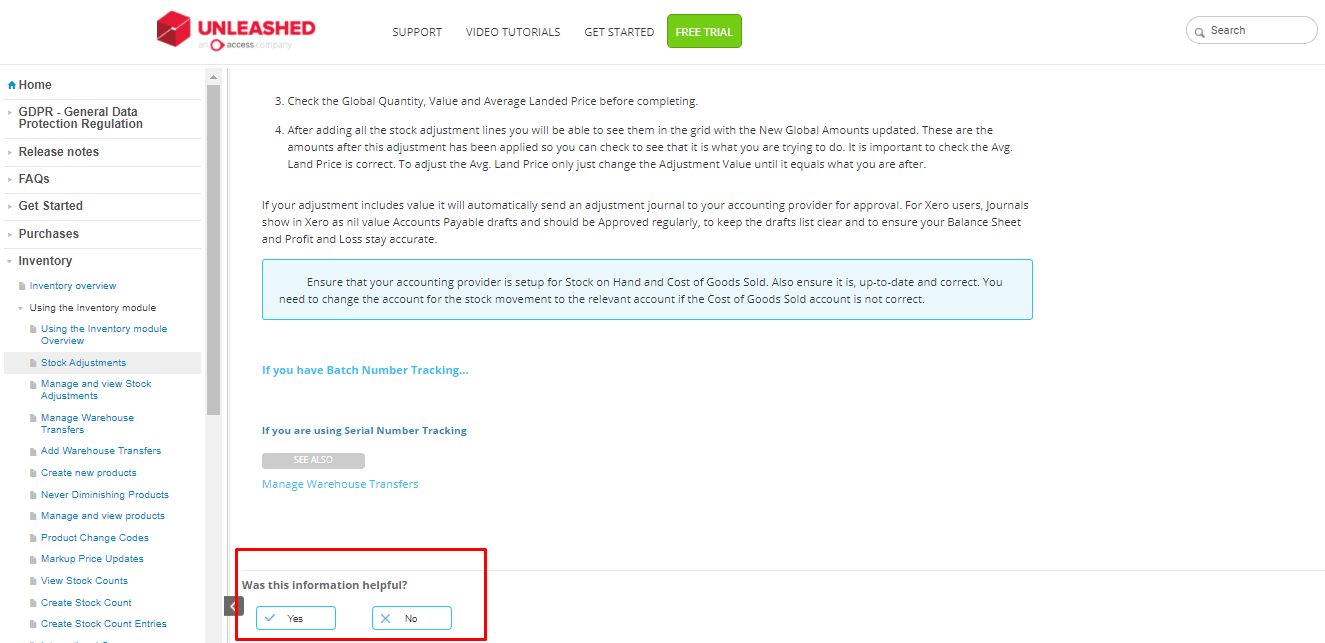Focus the Search input field
Viewport: 1325px width, 643px height.
pyautogui.click(x=1260, y=31)
